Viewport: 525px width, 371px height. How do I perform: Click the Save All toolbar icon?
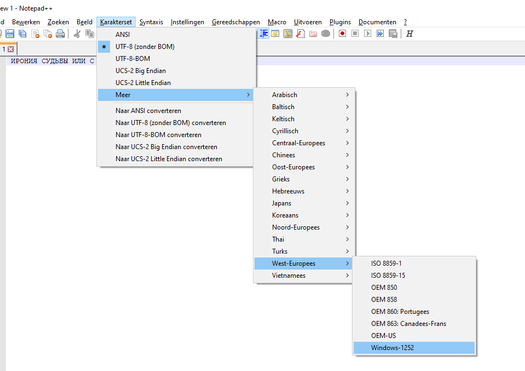click(22, 33)
